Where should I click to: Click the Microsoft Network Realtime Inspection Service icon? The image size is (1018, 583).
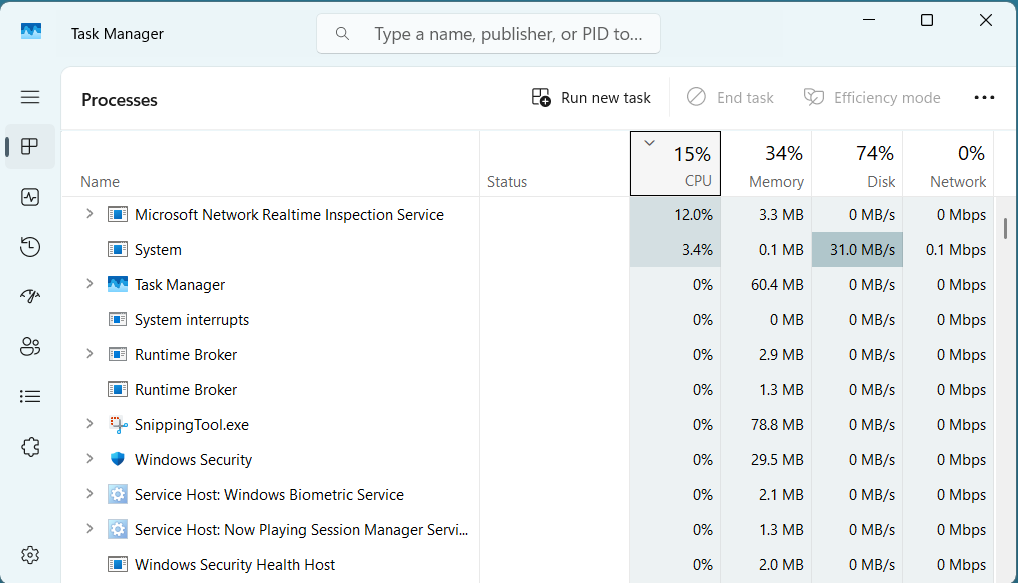point(118,214)
